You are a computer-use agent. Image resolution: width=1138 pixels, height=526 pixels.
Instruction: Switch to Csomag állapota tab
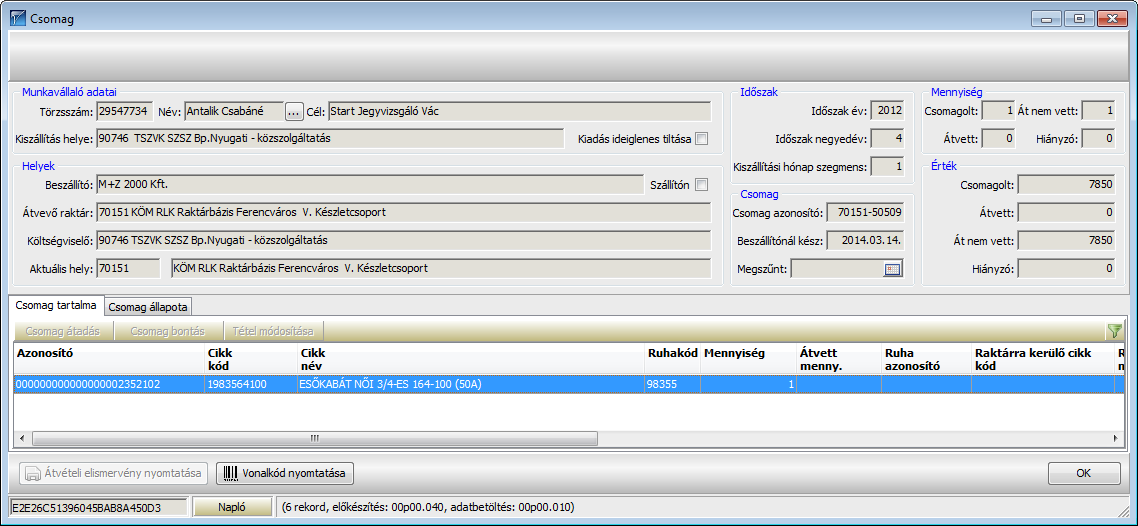click(x=148, y=307)
